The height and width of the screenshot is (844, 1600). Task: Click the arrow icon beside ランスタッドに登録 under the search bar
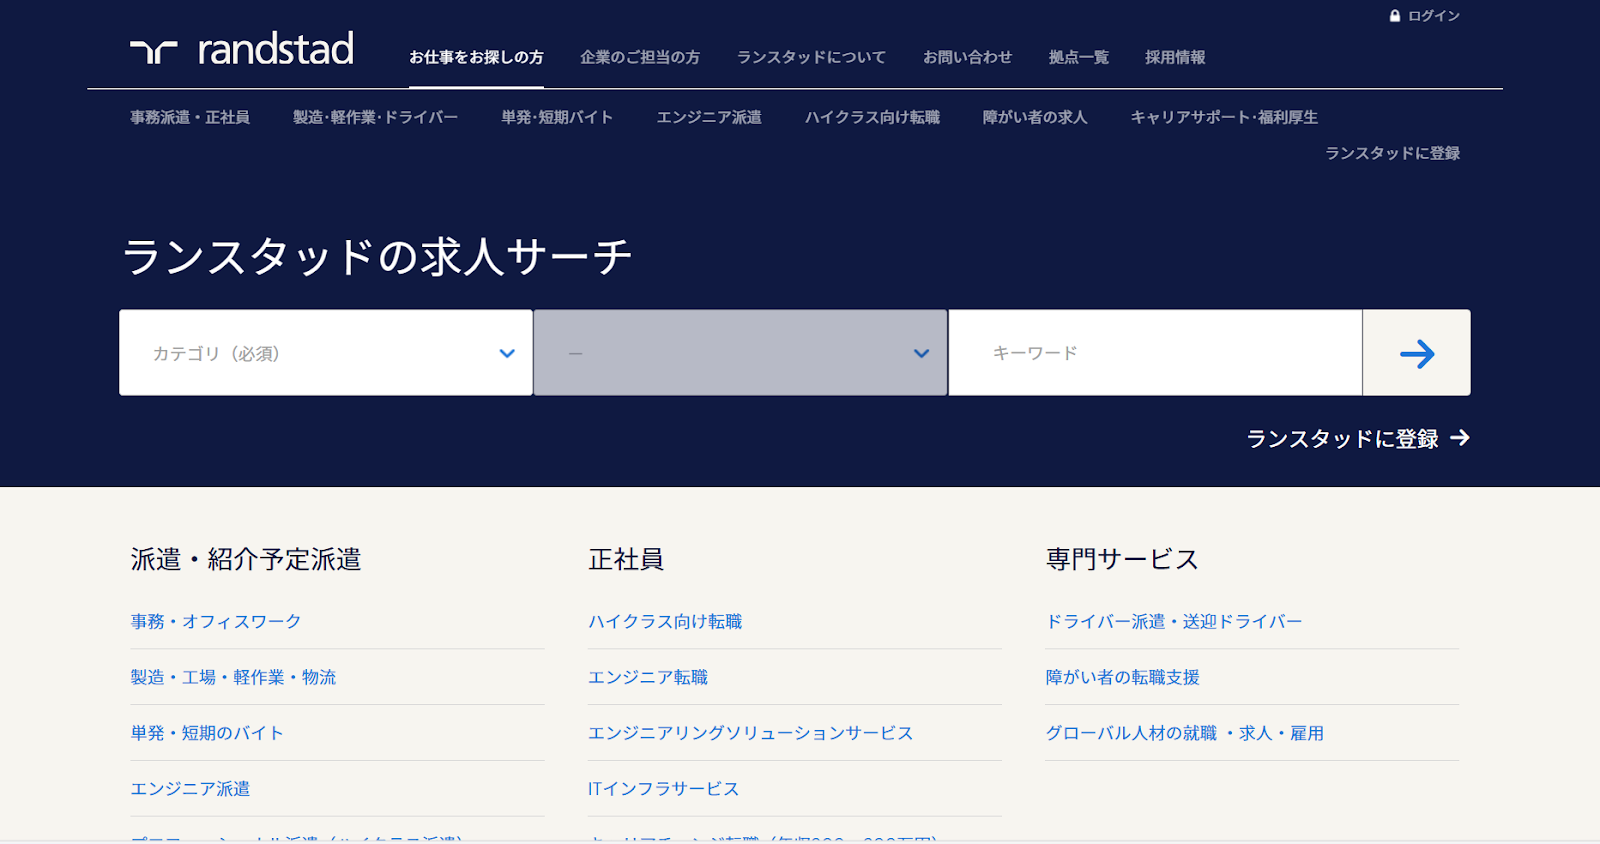coord(1460,438)
